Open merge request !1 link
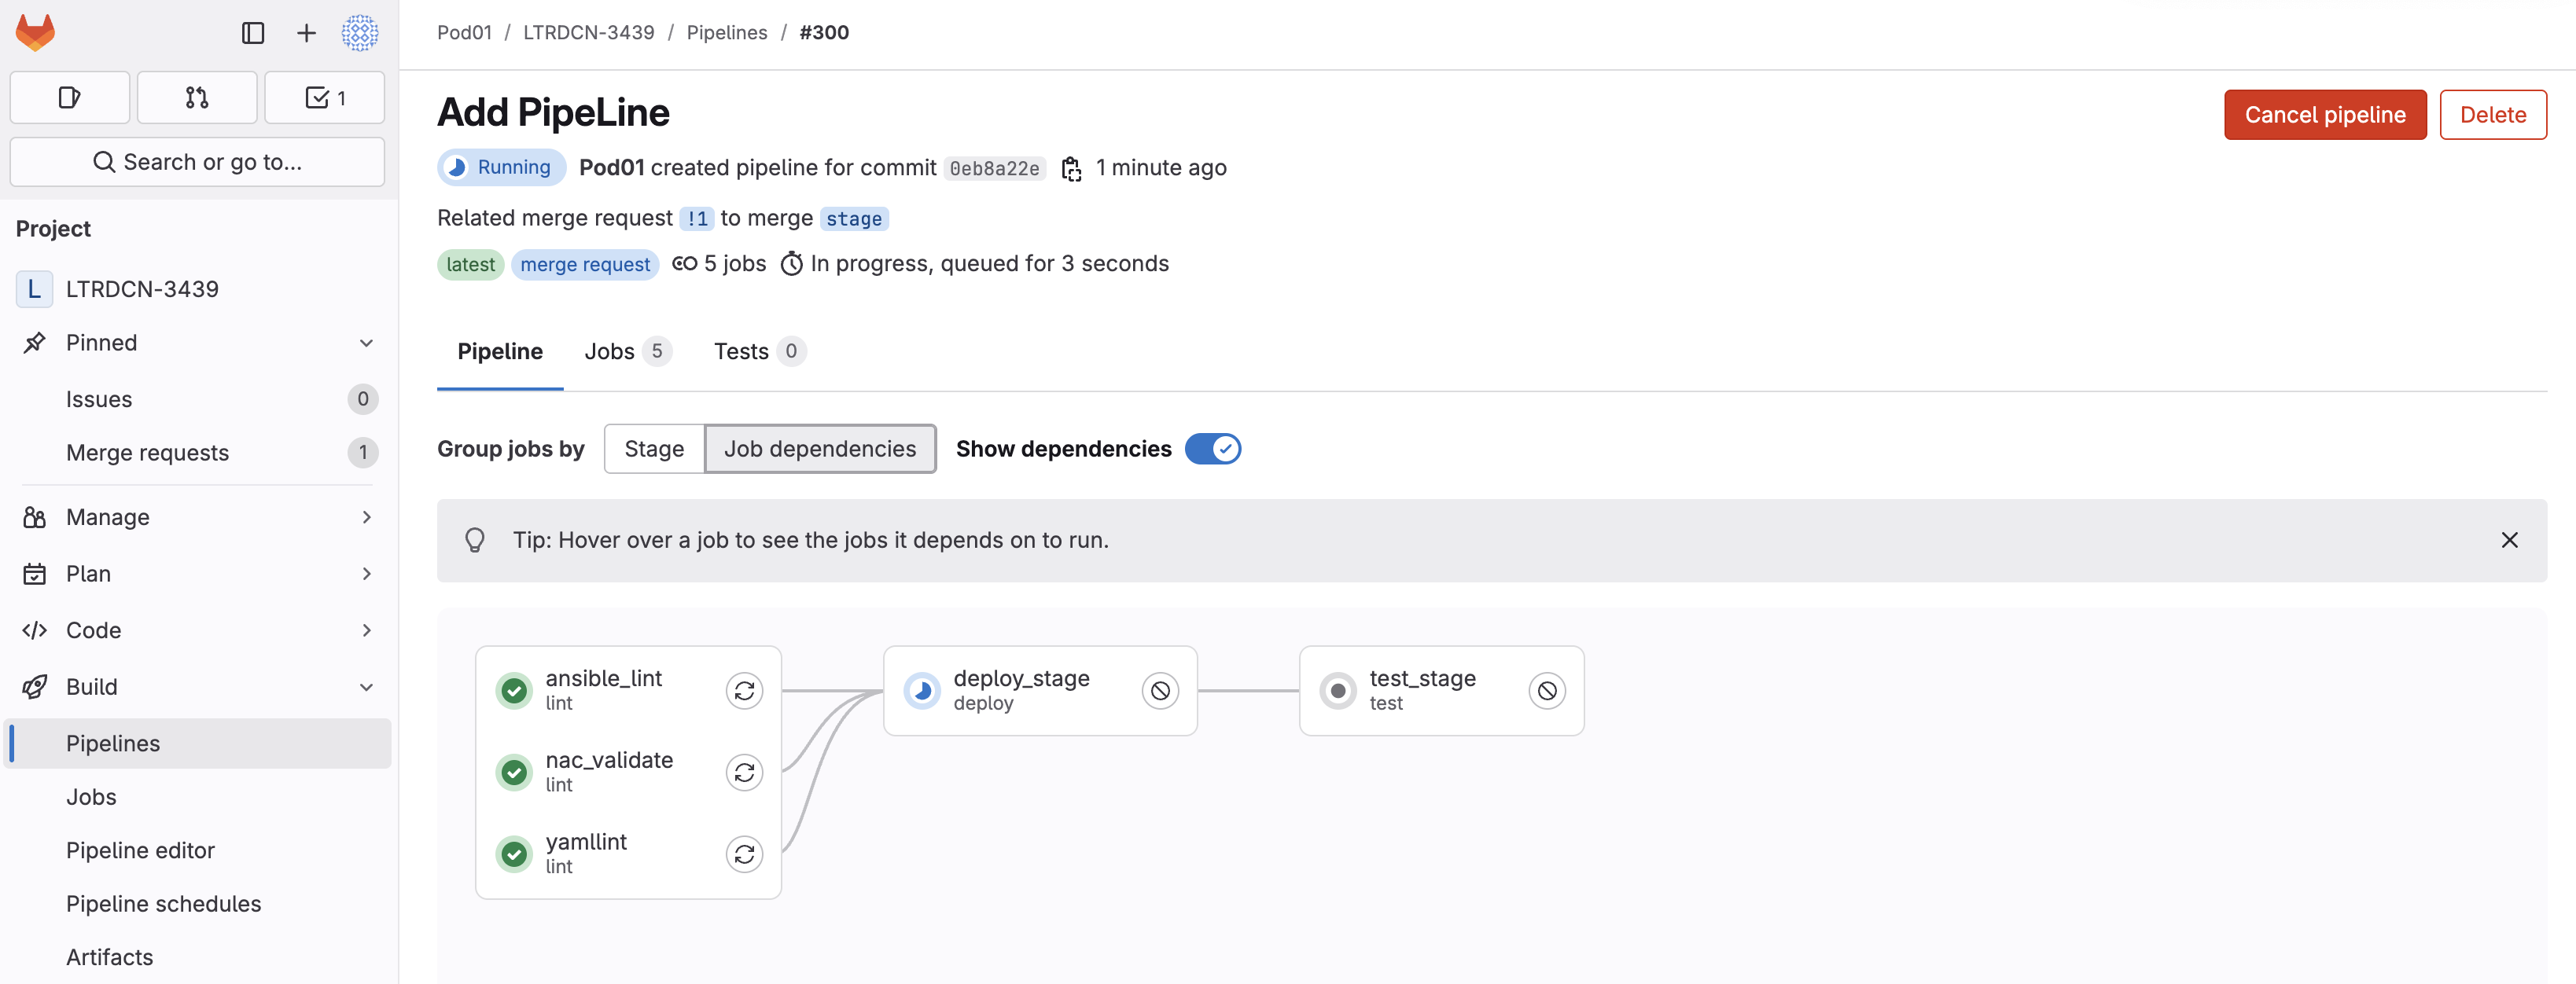The width and height of the screenshot is (2576, 984). [x=696, y=219]
